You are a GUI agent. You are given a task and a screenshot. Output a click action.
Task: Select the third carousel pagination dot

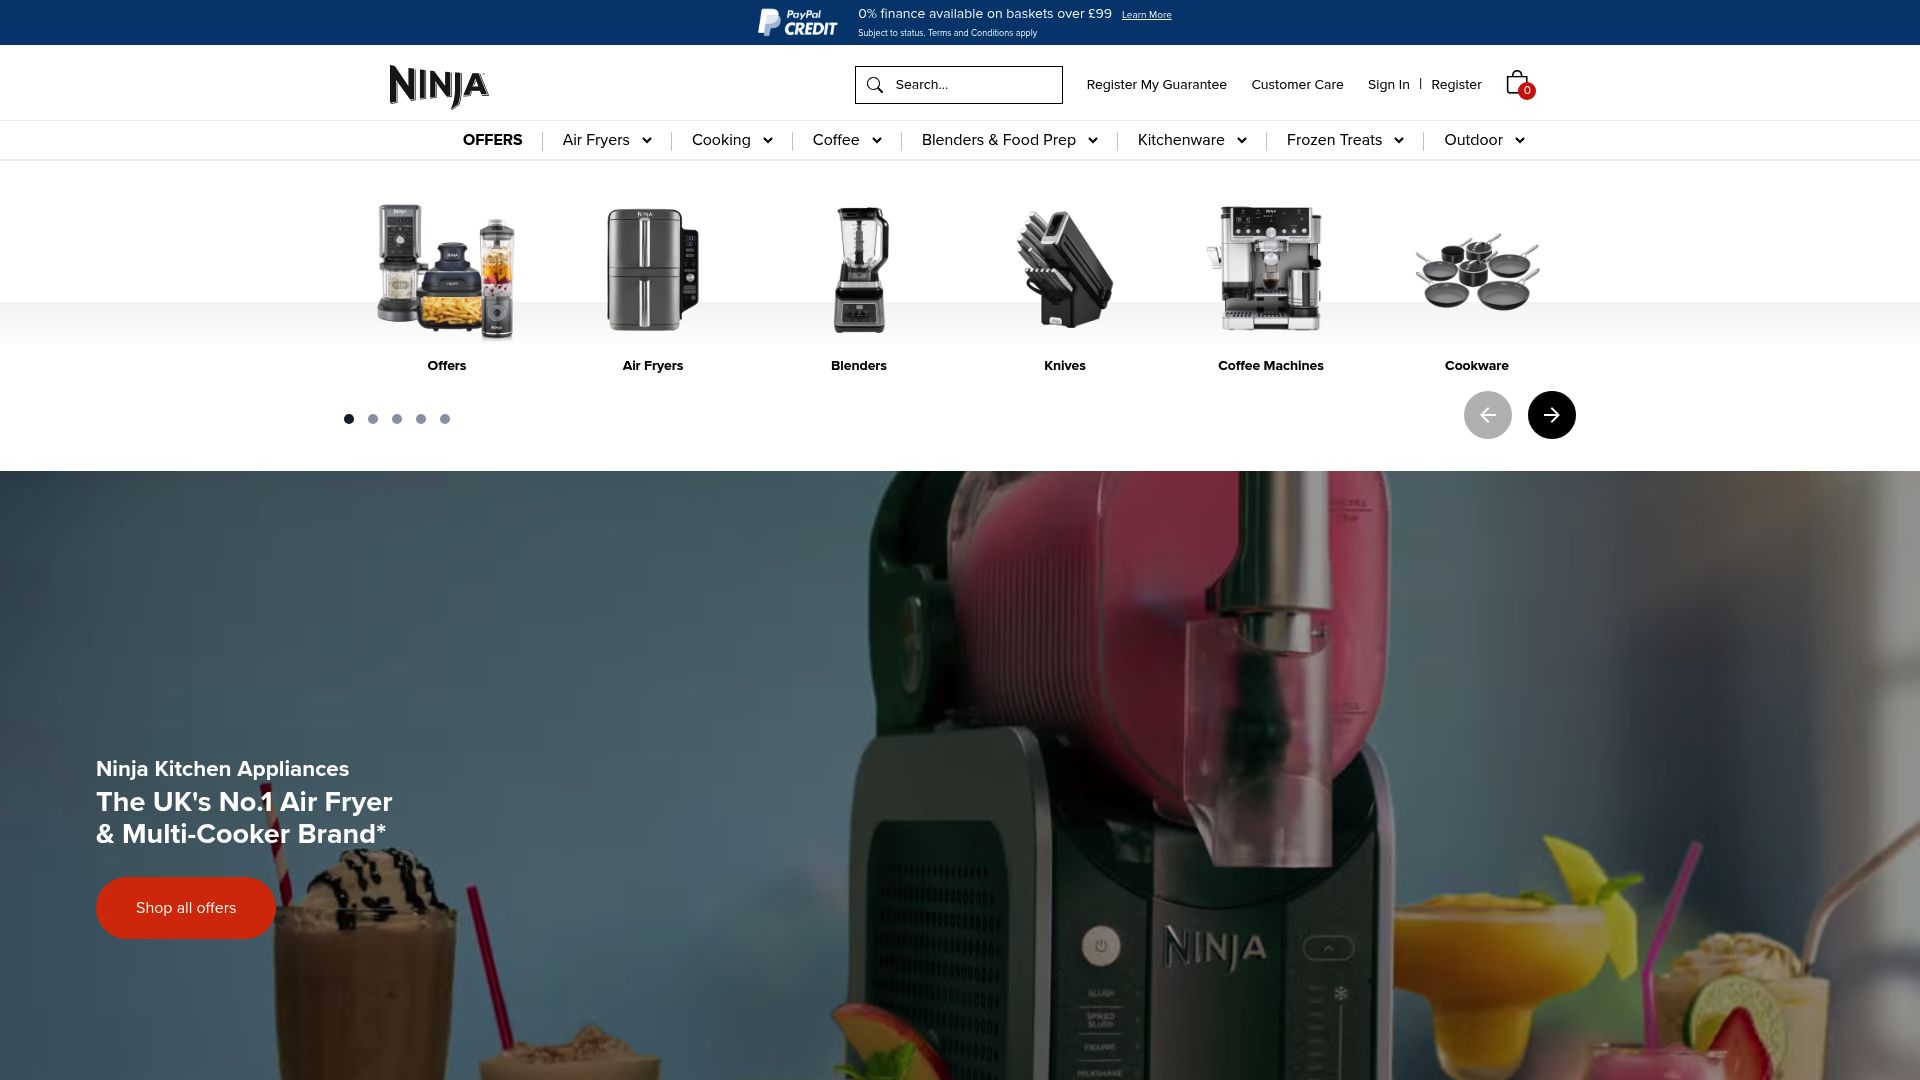coord(397,419)
